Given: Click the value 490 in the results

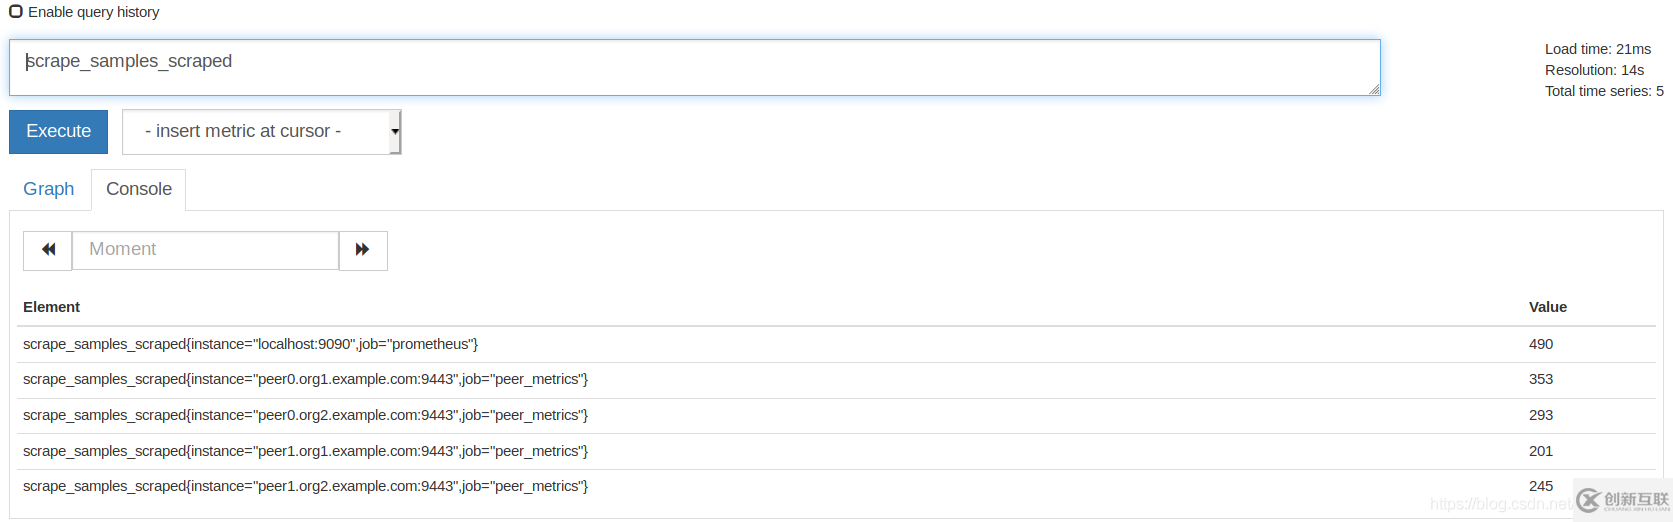Looking at the screenshot, I should click(x=1540, y=344).
